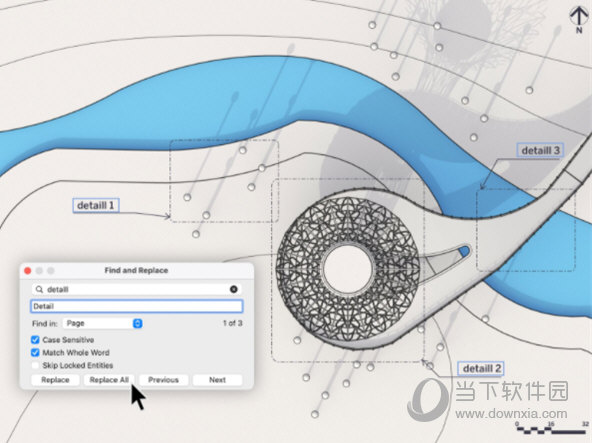The width and height of the screenshot is (592, 443).
Task: Select the detaill 2 label
Action: point(481,368)
